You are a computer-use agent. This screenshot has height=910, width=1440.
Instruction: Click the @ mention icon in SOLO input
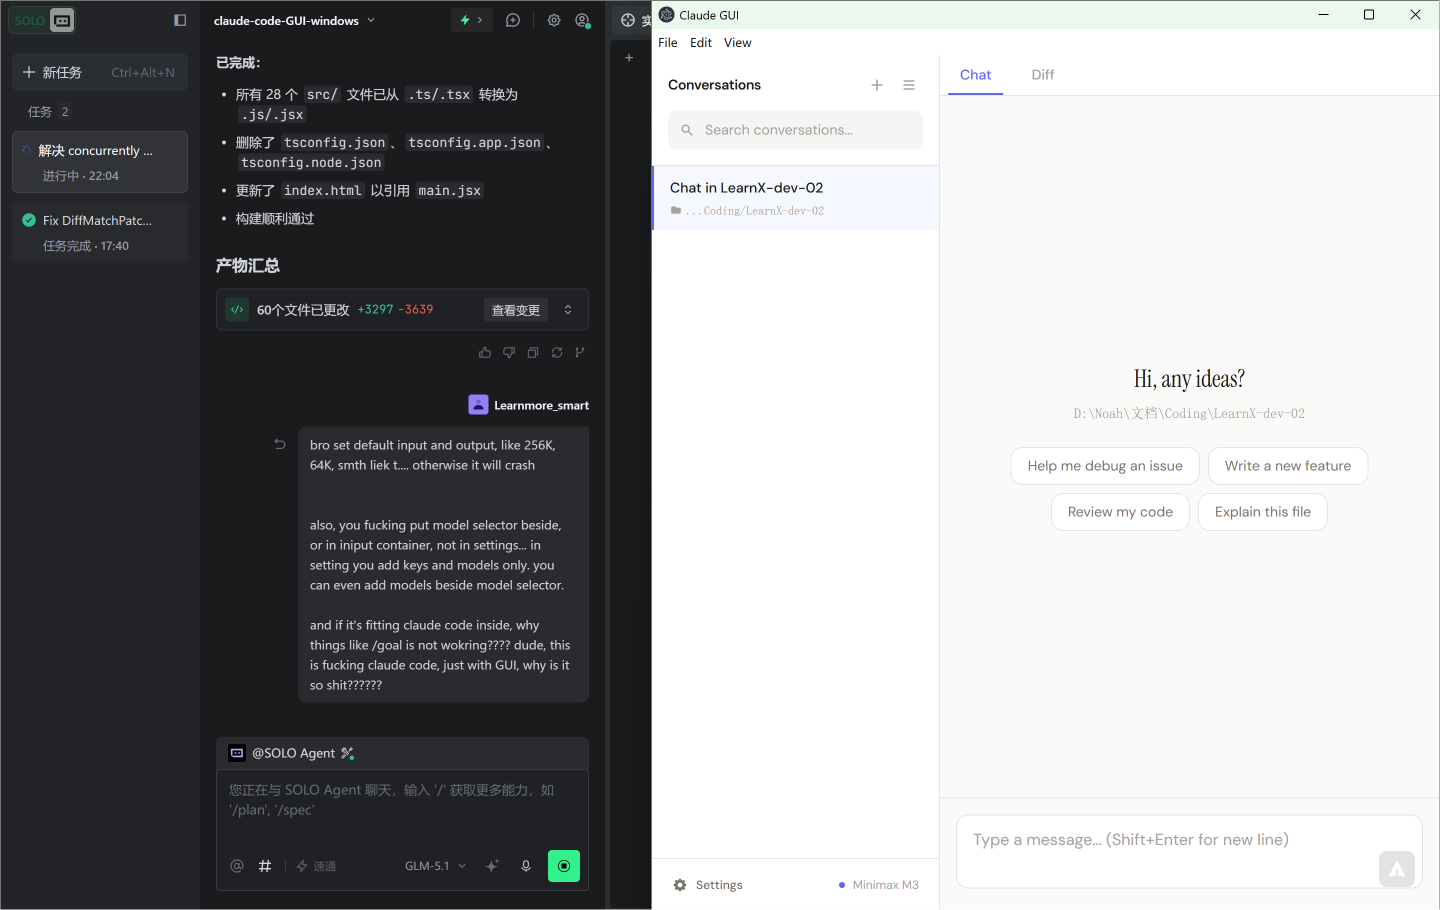(237, 866)
